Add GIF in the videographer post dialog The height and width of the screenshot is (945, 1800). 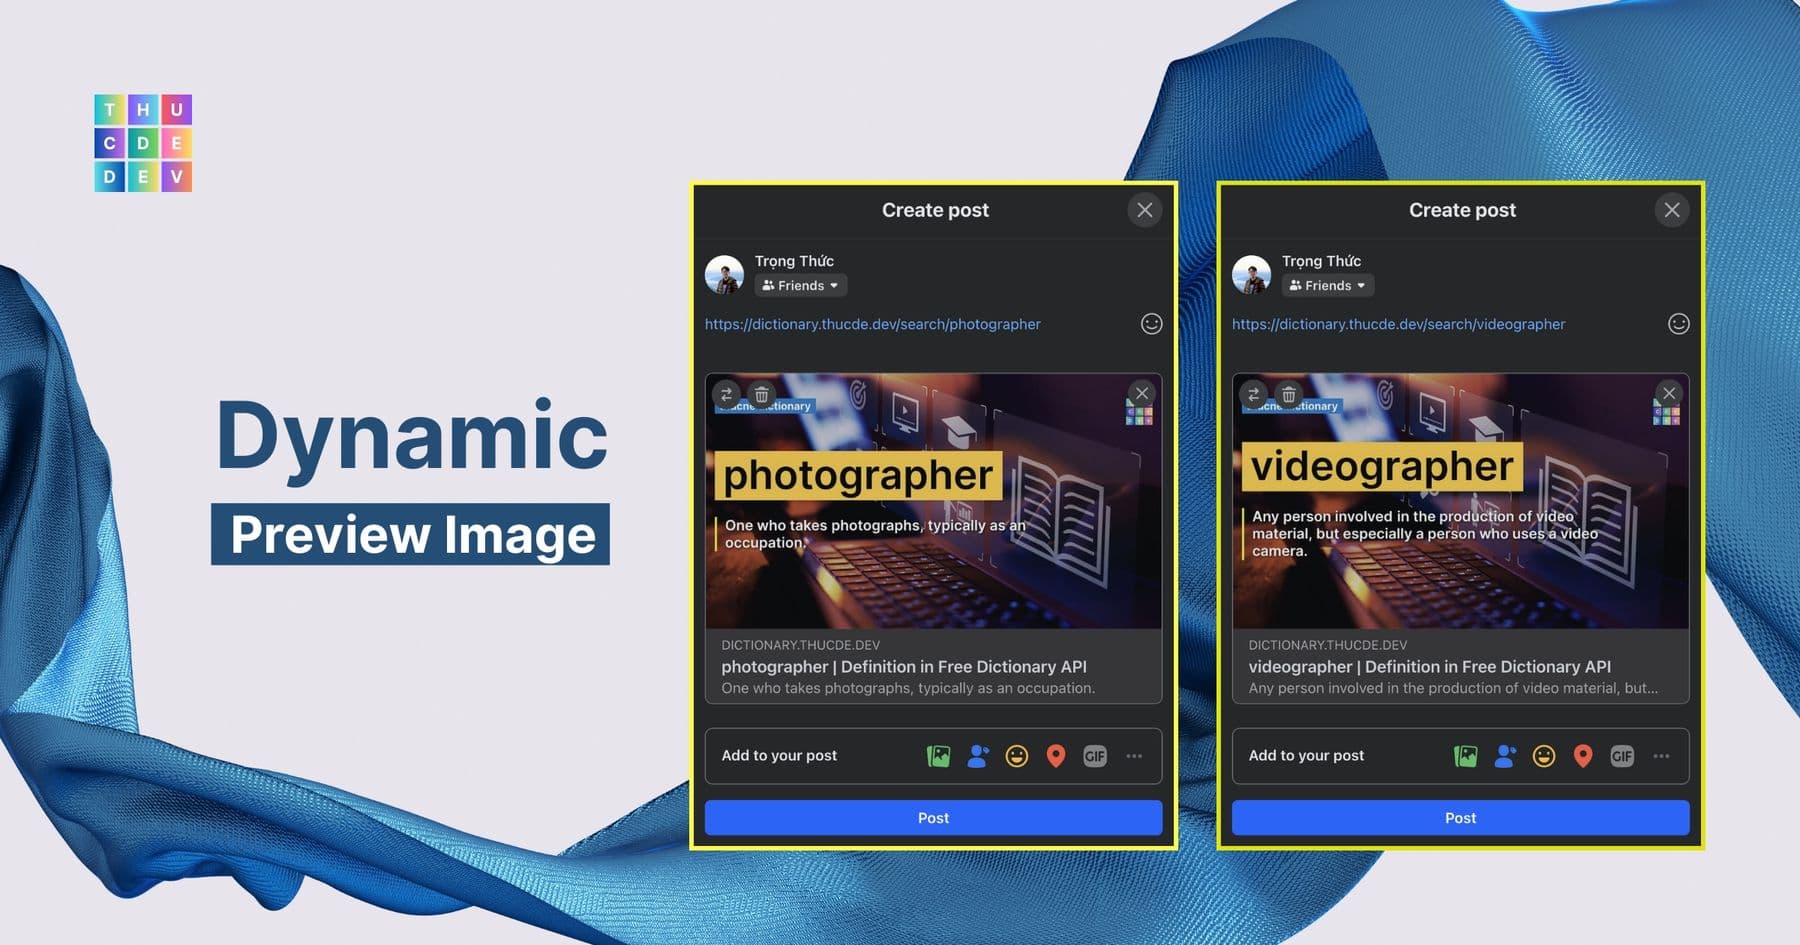[x=1622, y=756]
